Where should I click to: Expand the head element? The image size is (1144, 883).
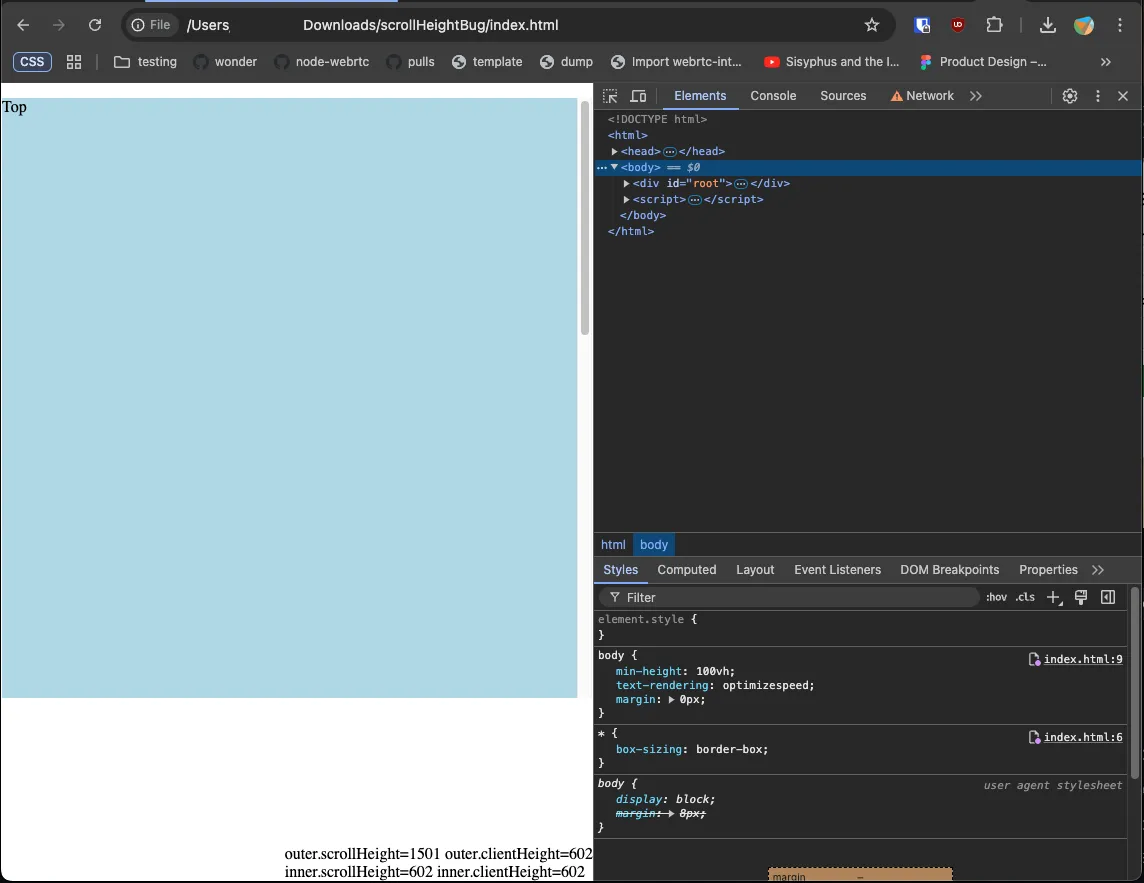614,151
